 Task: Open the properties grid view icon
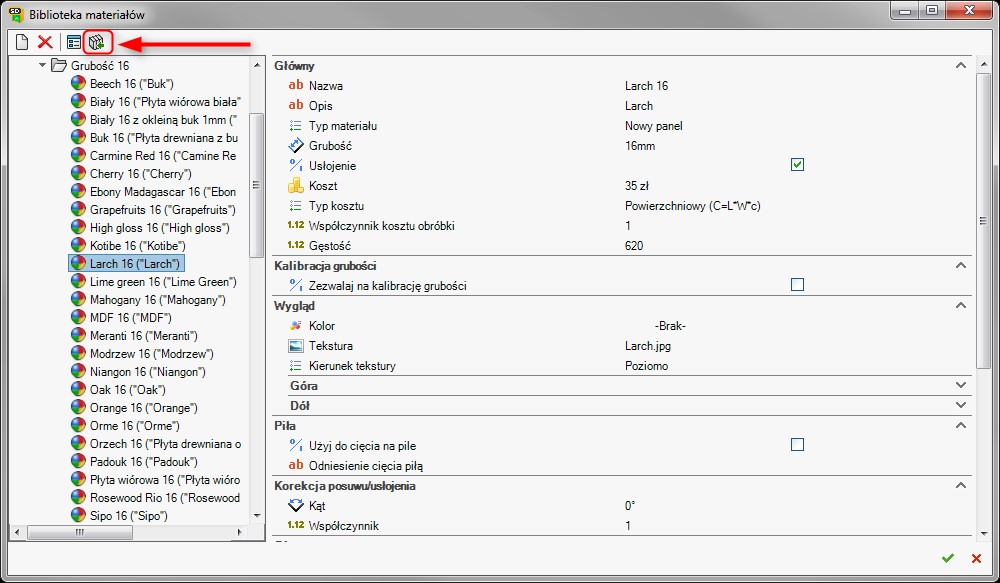pos(73,42)
